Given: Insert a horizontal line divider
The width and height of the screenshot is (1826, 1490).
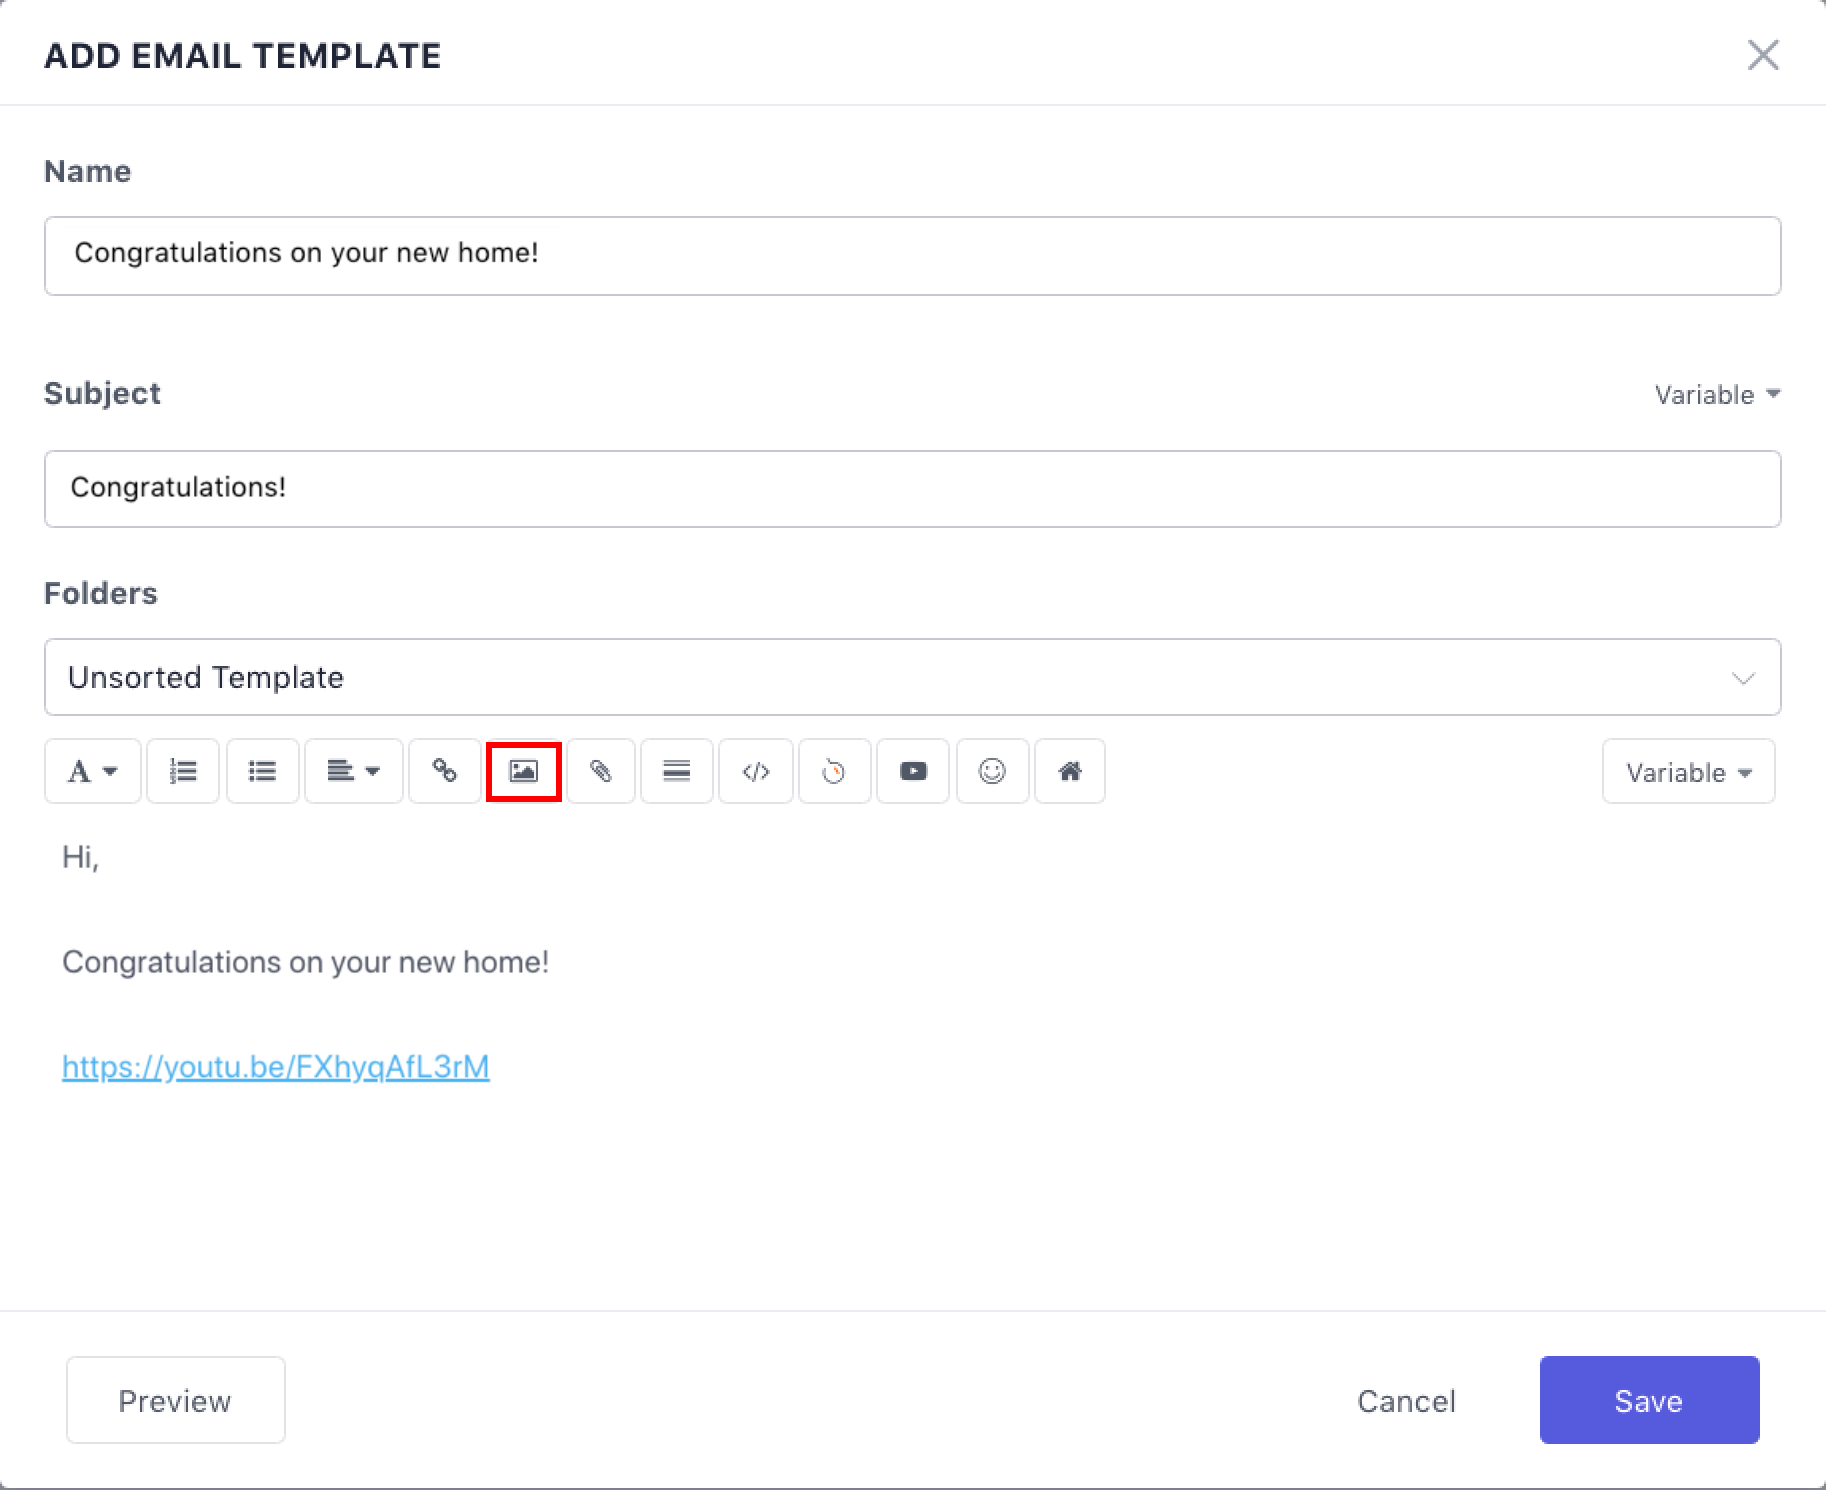Looking at the screenshot, I should tap(676, 771).
